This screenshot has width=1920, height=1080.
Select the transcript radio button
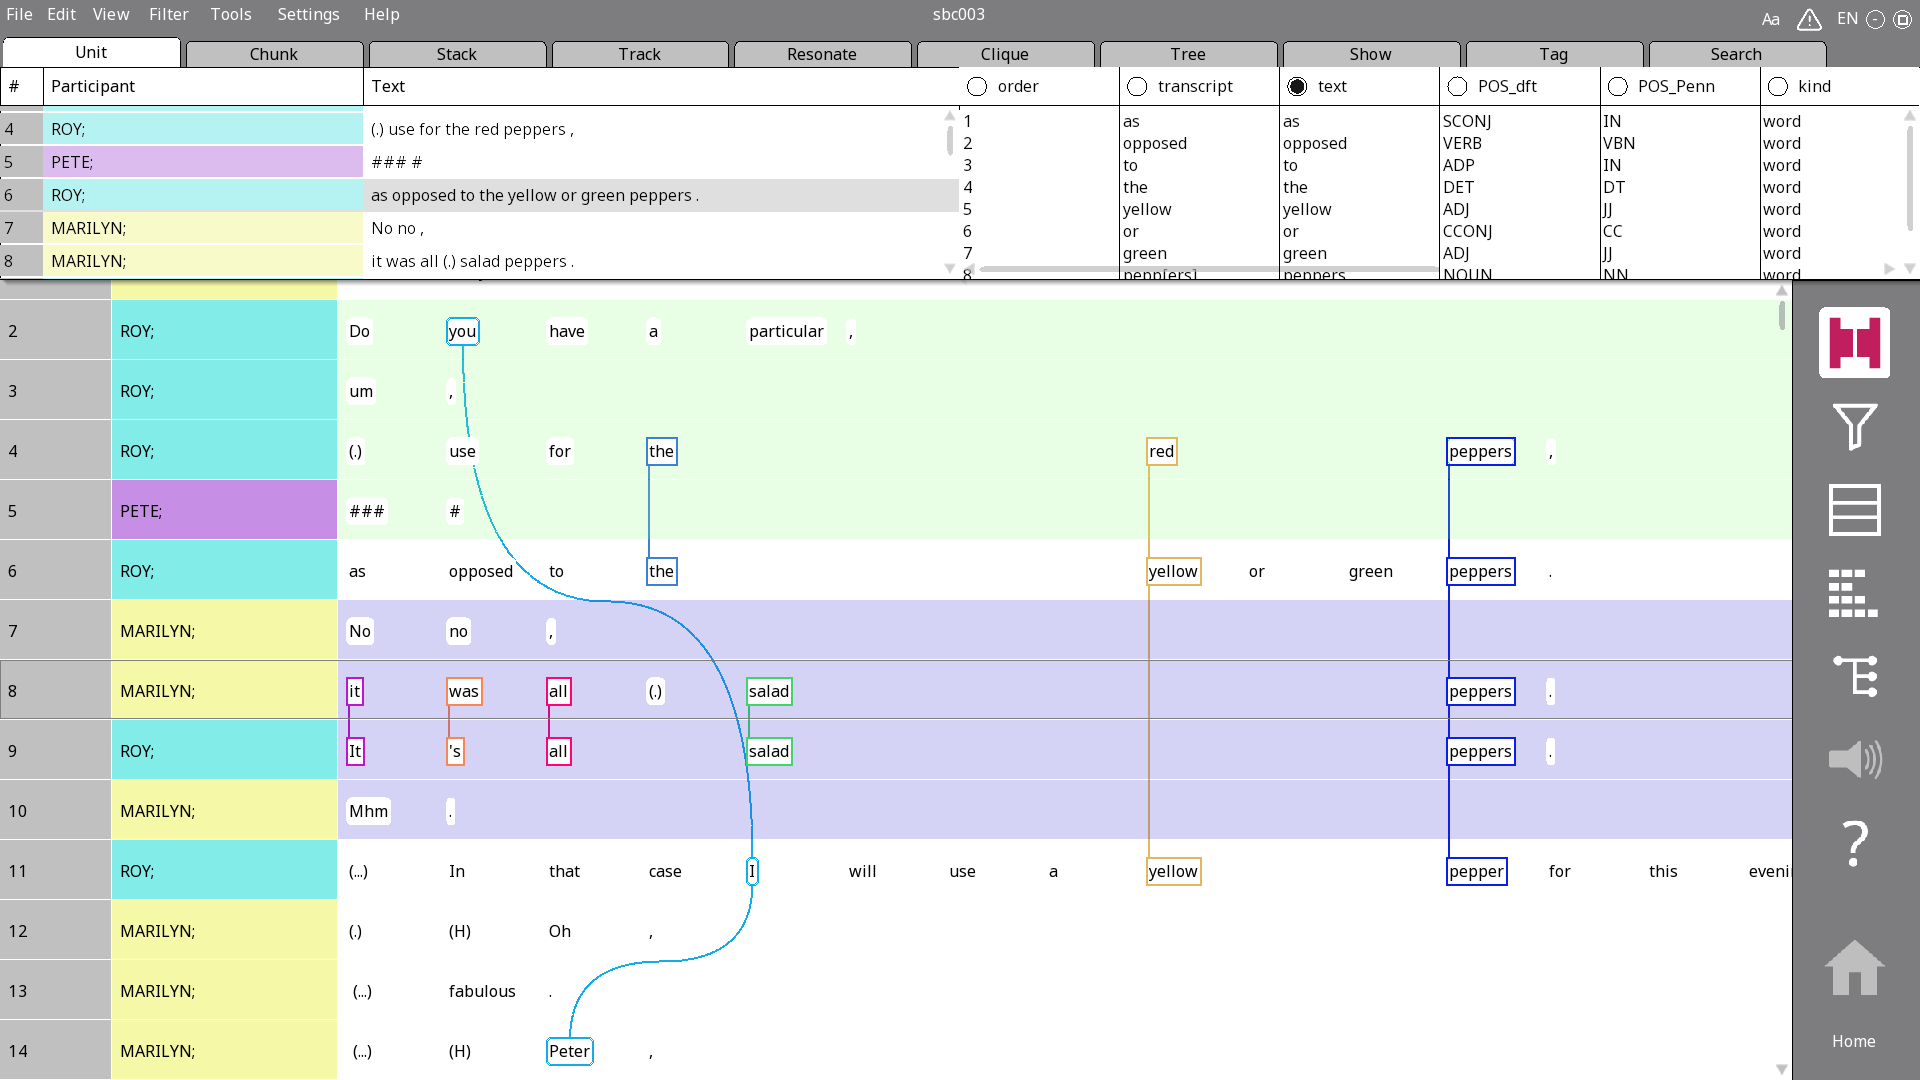point(1137,87)
